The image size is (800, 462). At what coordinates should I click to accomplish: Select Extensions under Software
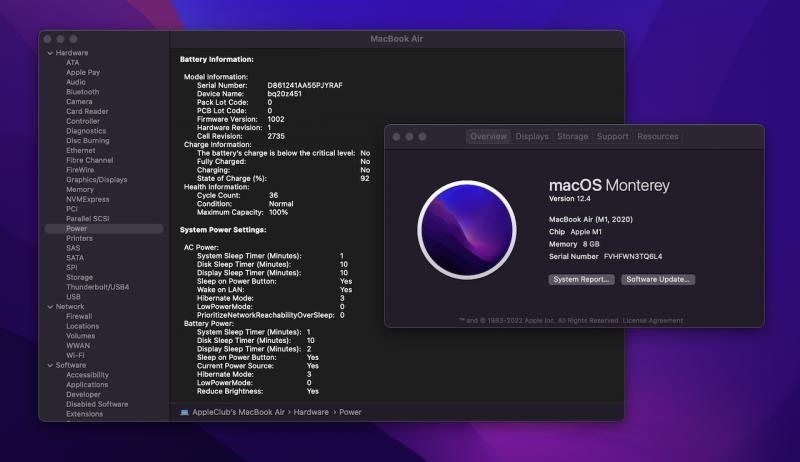(84, 414)
